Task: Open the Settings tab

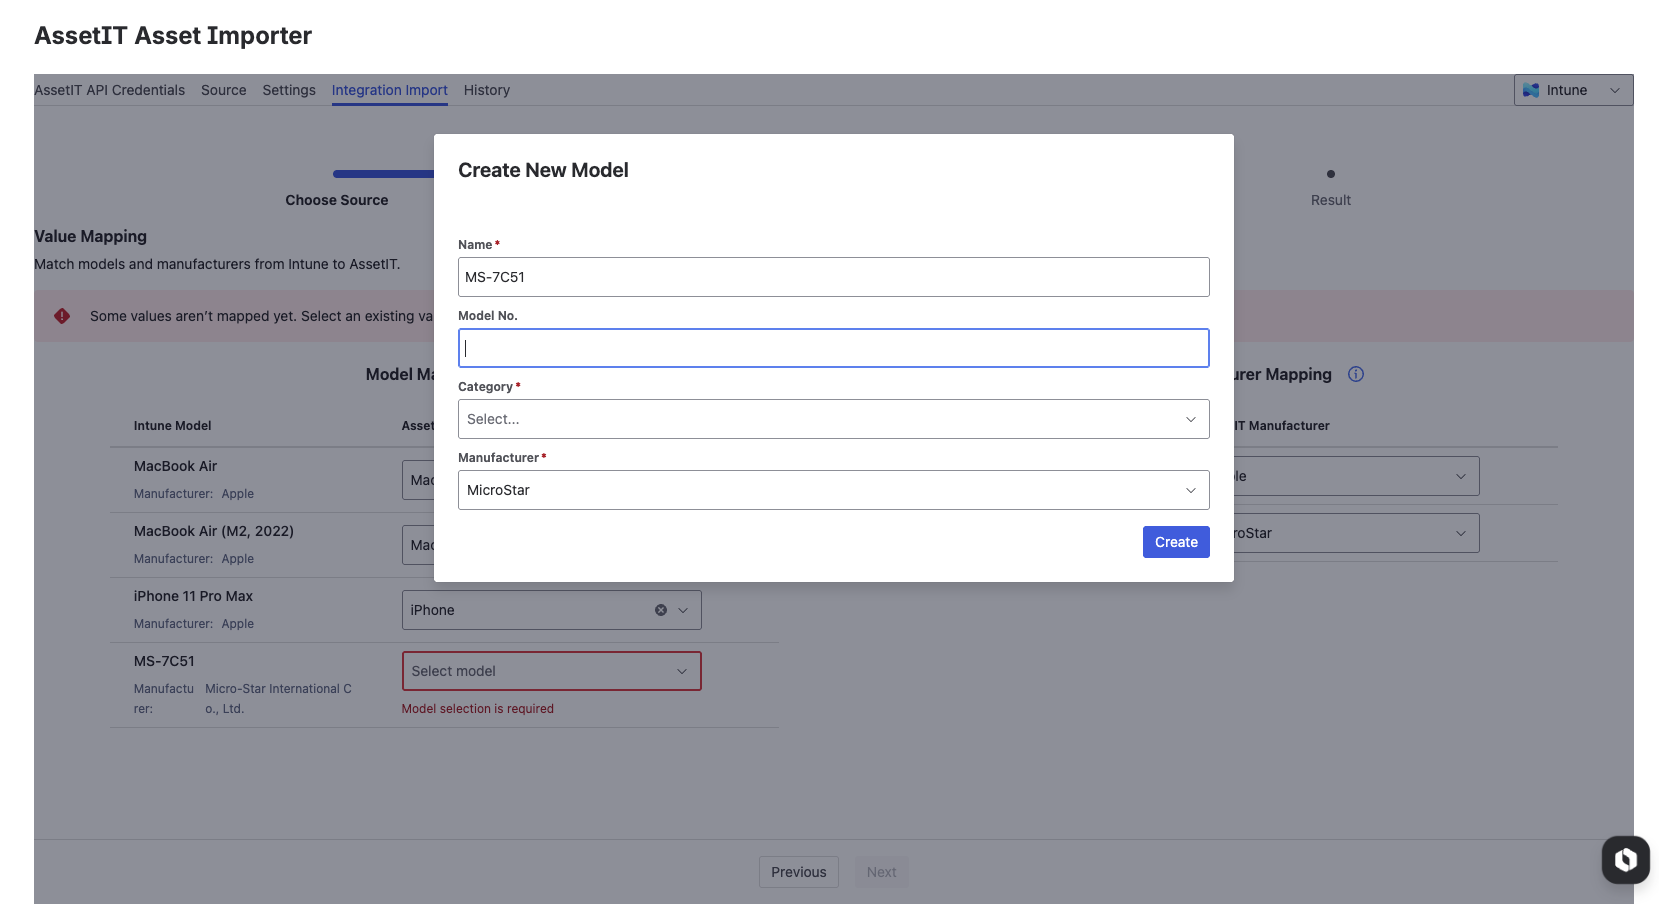Action: click(289, 90)
